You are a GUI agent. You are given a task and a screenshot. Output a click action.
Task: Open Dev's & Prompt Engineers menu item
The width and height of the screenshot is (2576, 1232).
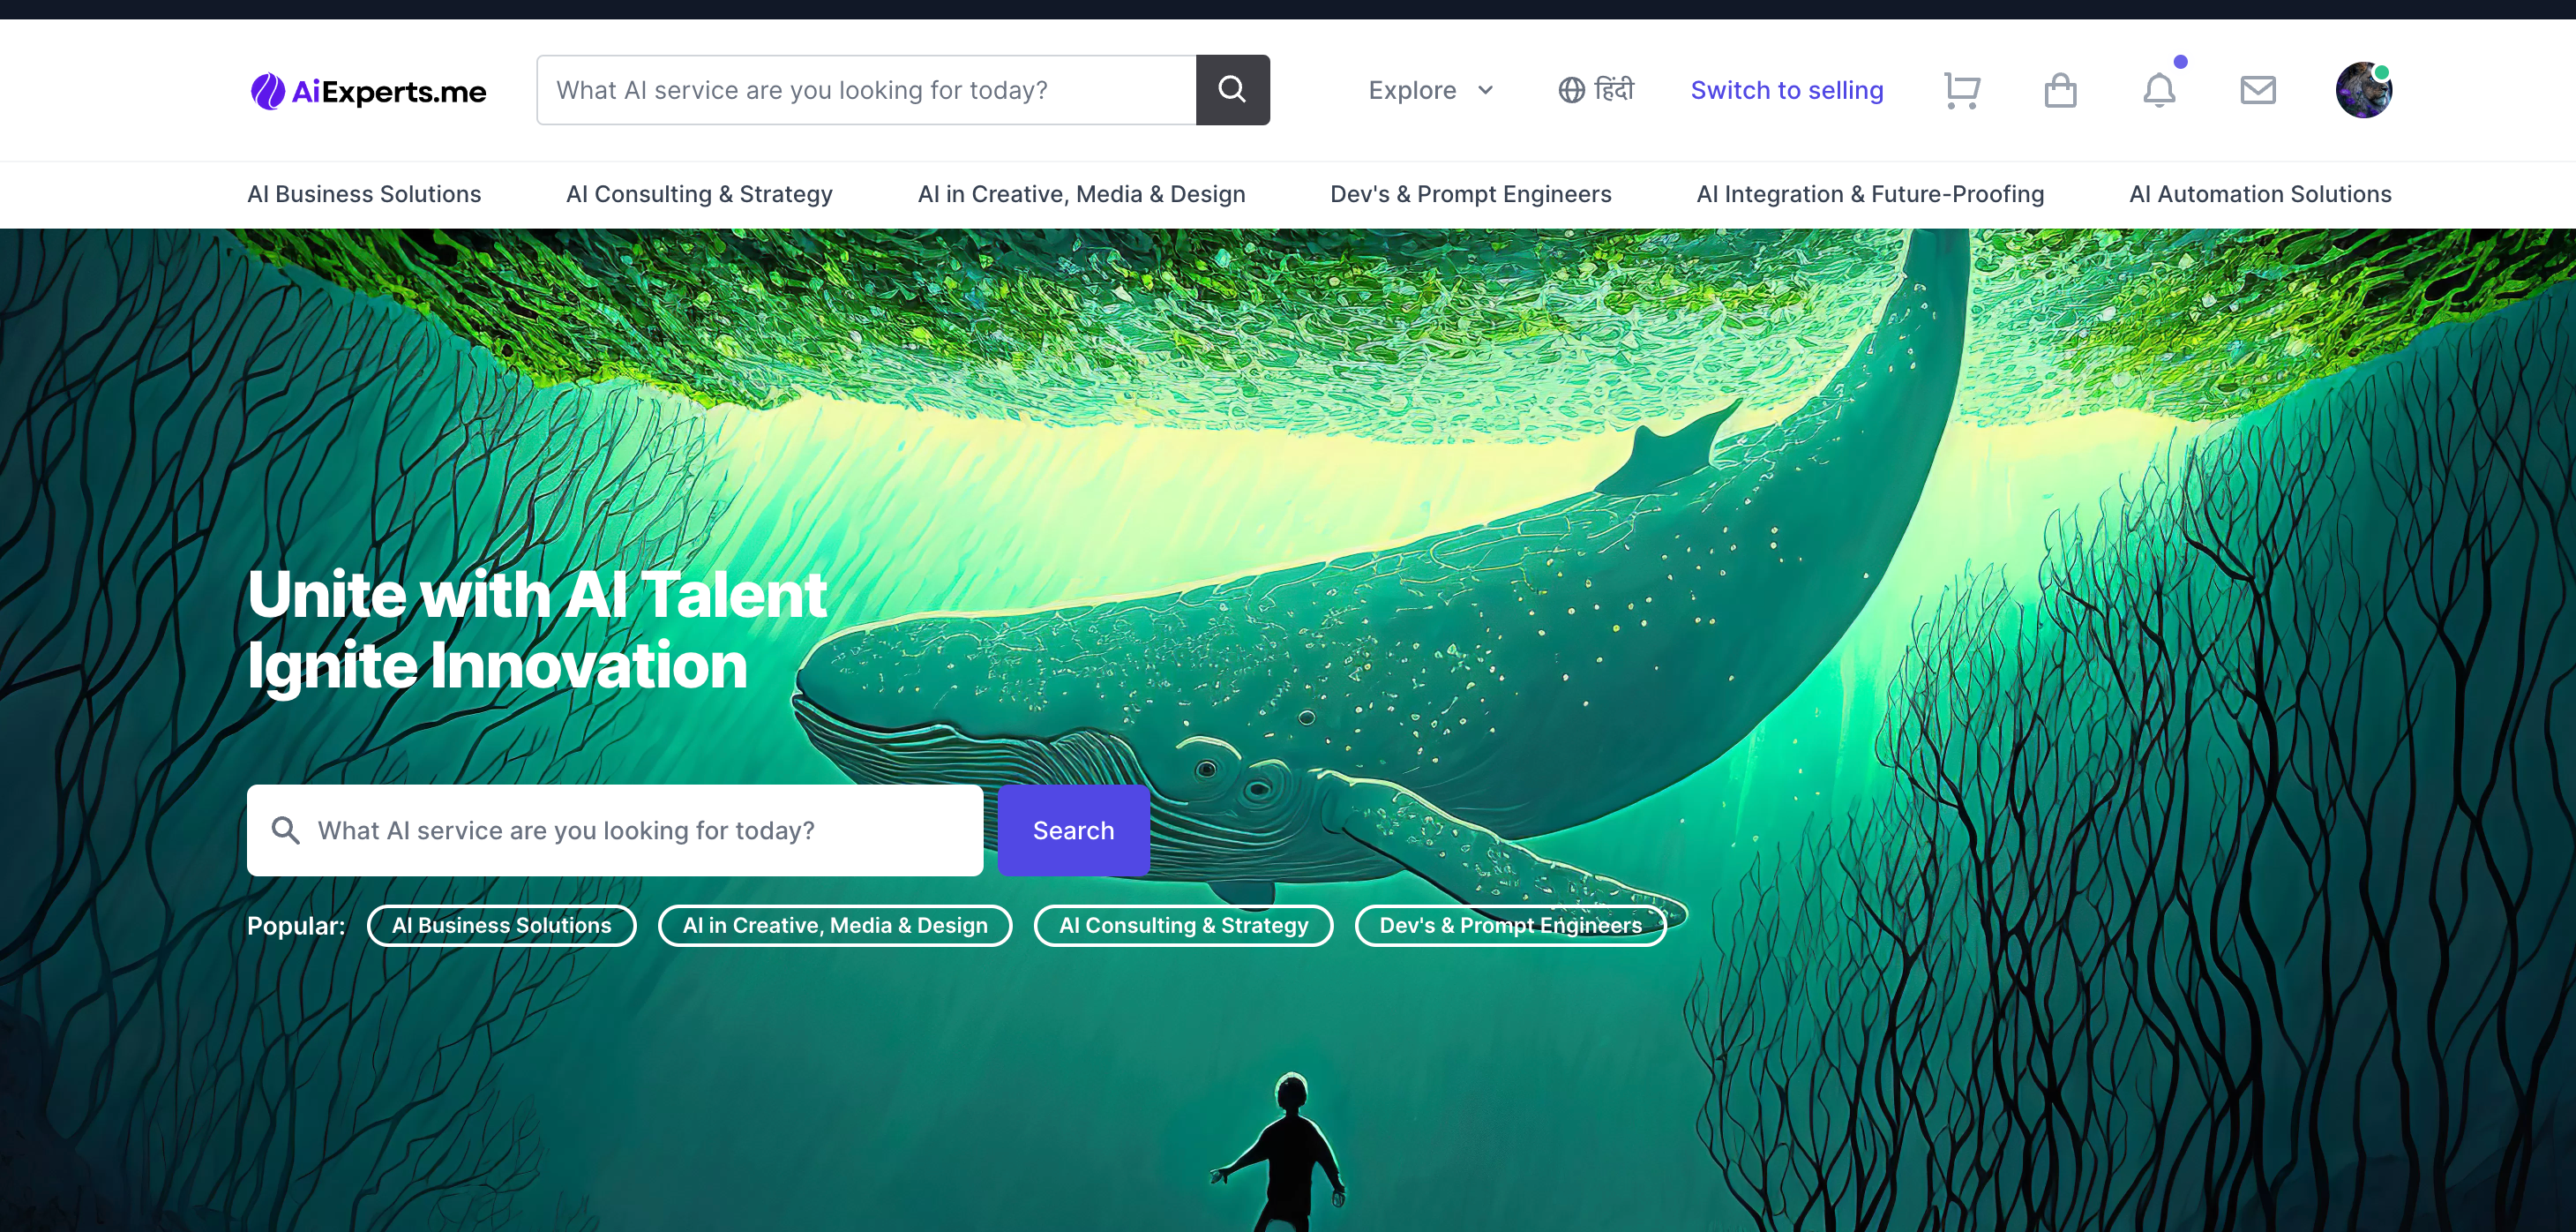pos(1470,194)
